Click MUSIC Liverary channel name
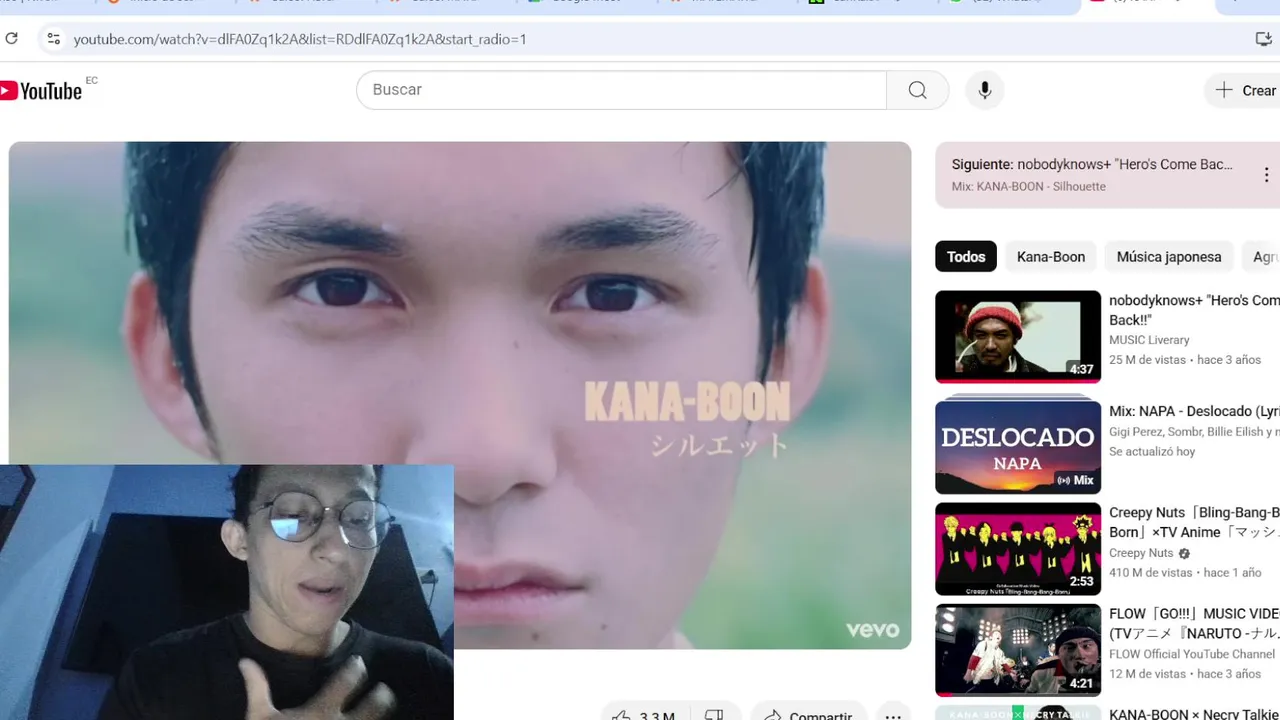 click(x=1149, y=340)
